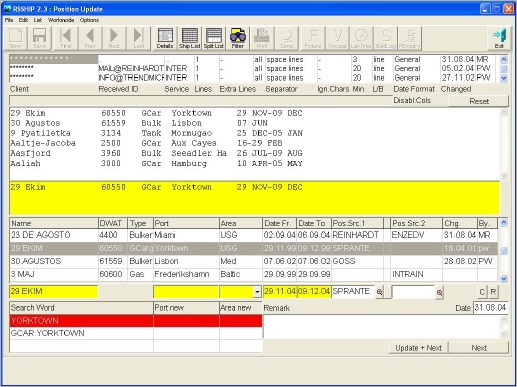This screenshot has width=517, height=387.
Task: Click the SPRANTE source field
Action: click(353, 291)
